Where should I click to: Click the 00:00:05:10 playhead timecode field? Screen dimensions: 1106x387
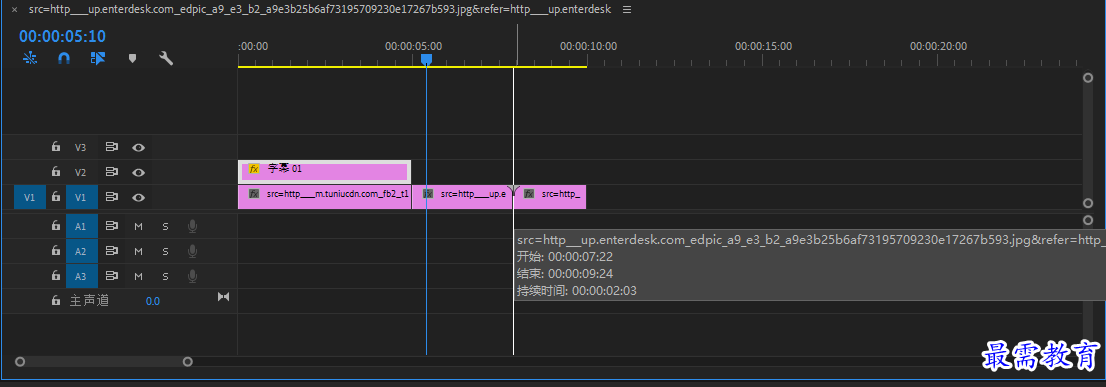[x=62, y=36]
